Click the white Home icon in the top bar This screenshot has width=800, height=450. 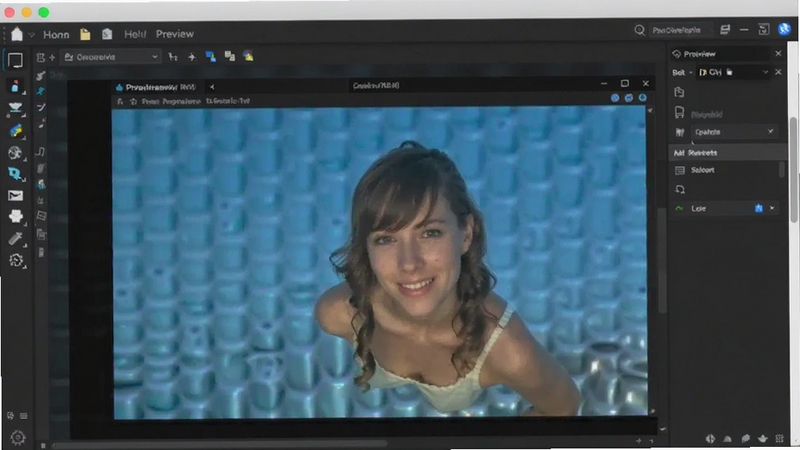click(17, 34)
